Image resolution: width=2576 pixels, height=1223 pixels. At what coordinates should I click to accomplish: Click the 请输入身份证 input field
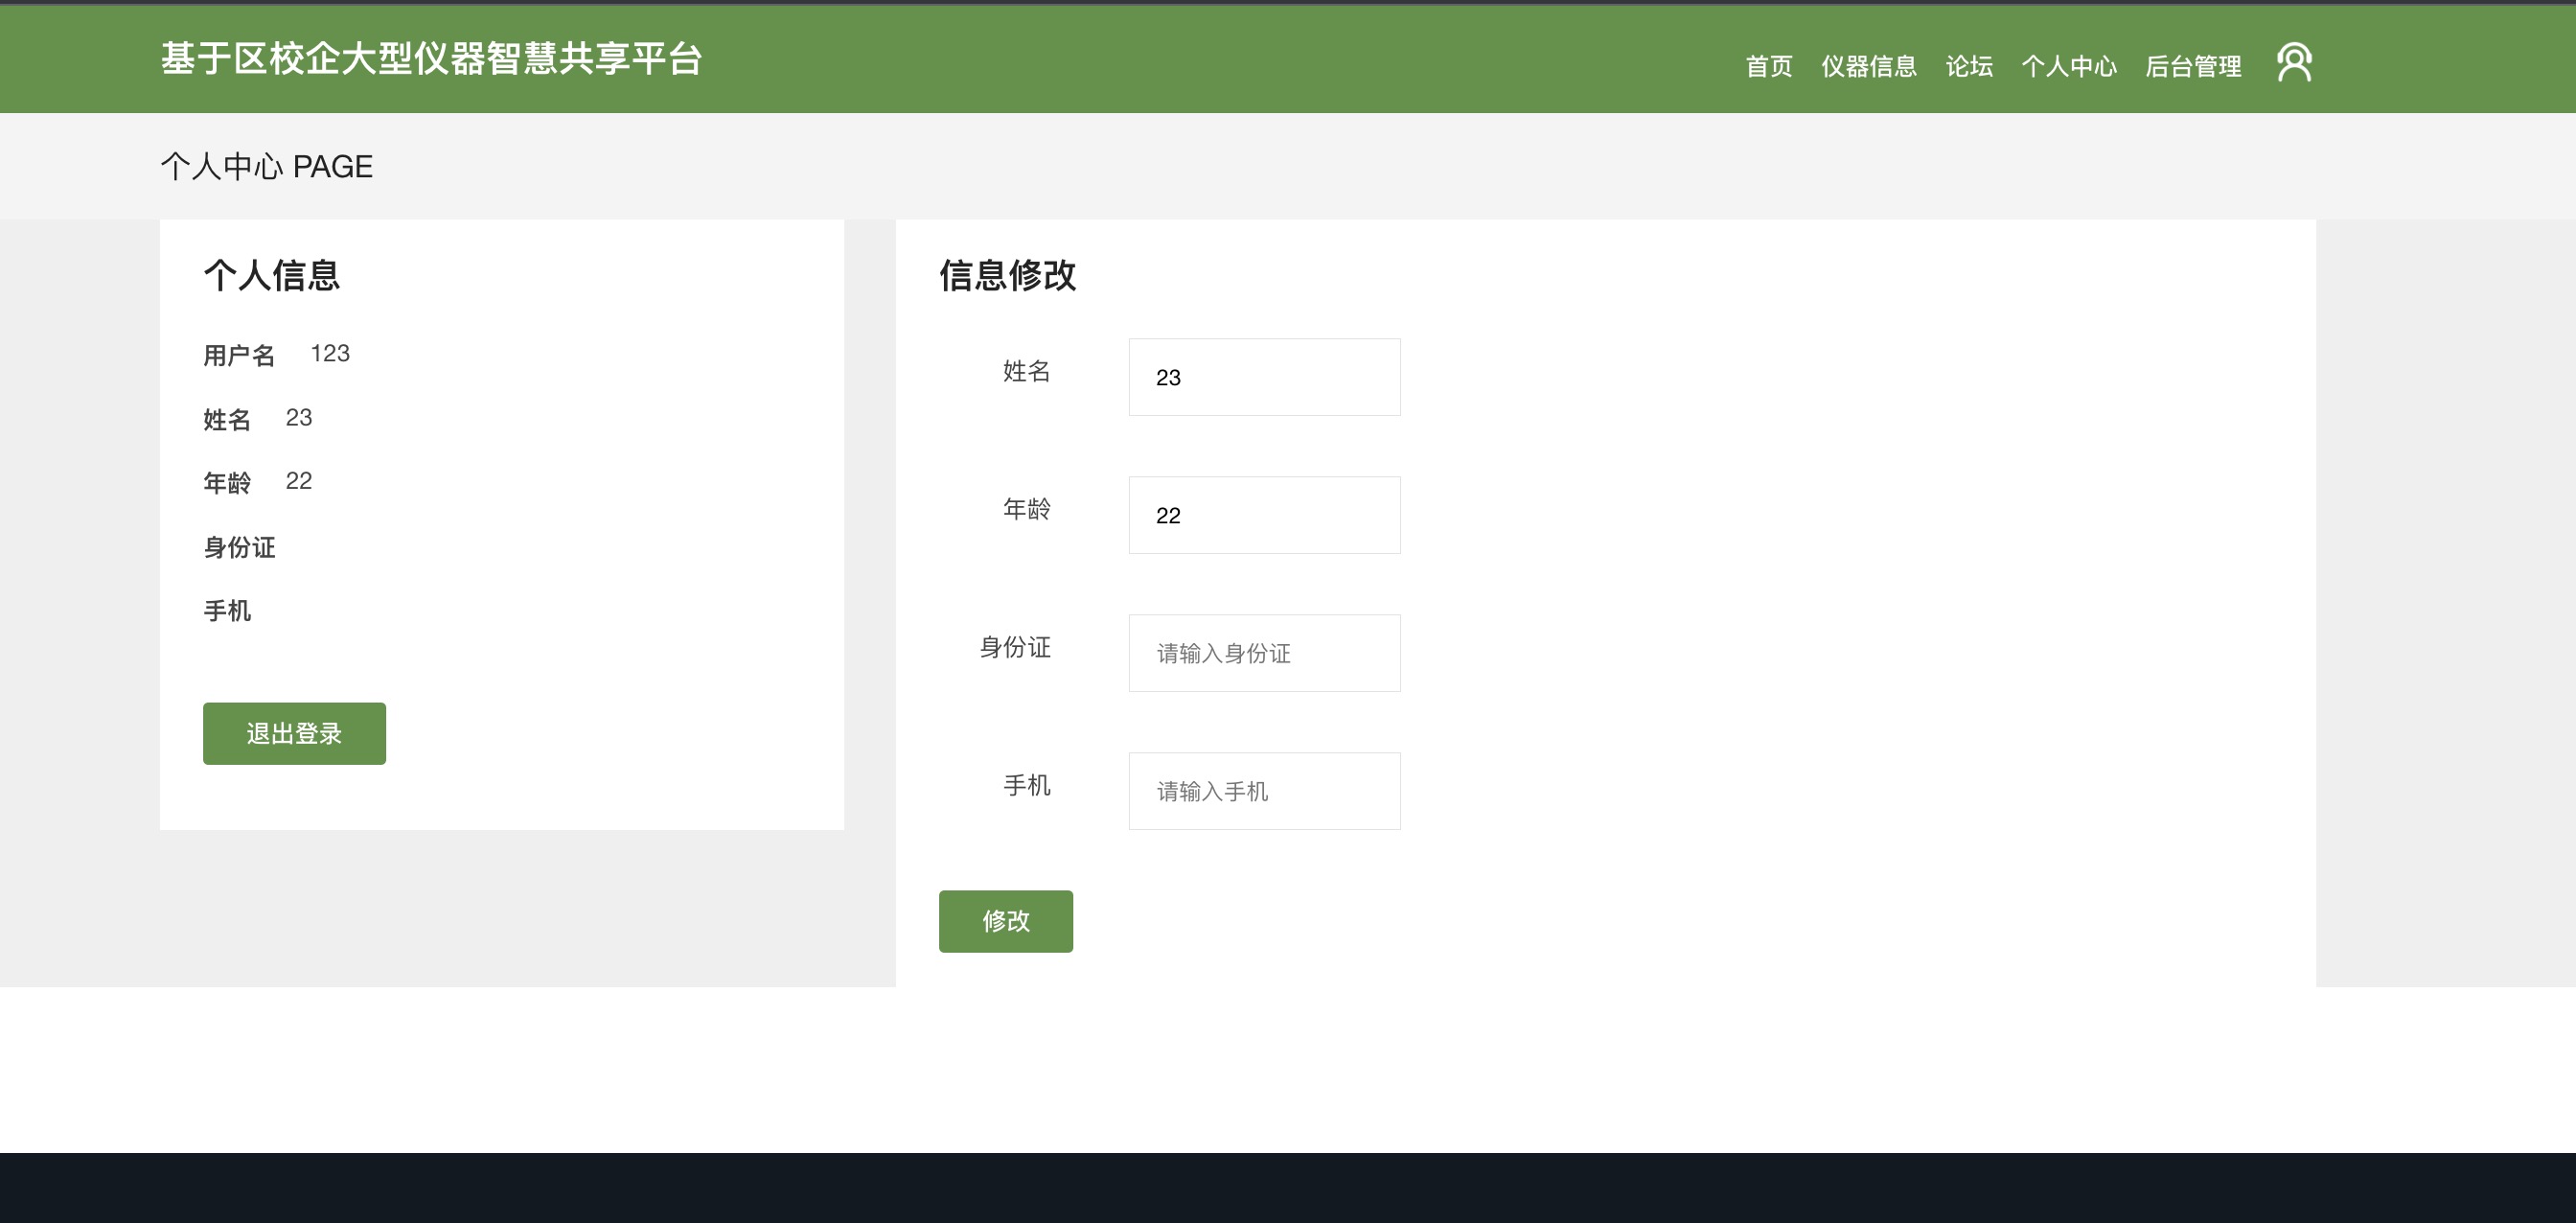pyautogui.click(x=1264, y=653)
